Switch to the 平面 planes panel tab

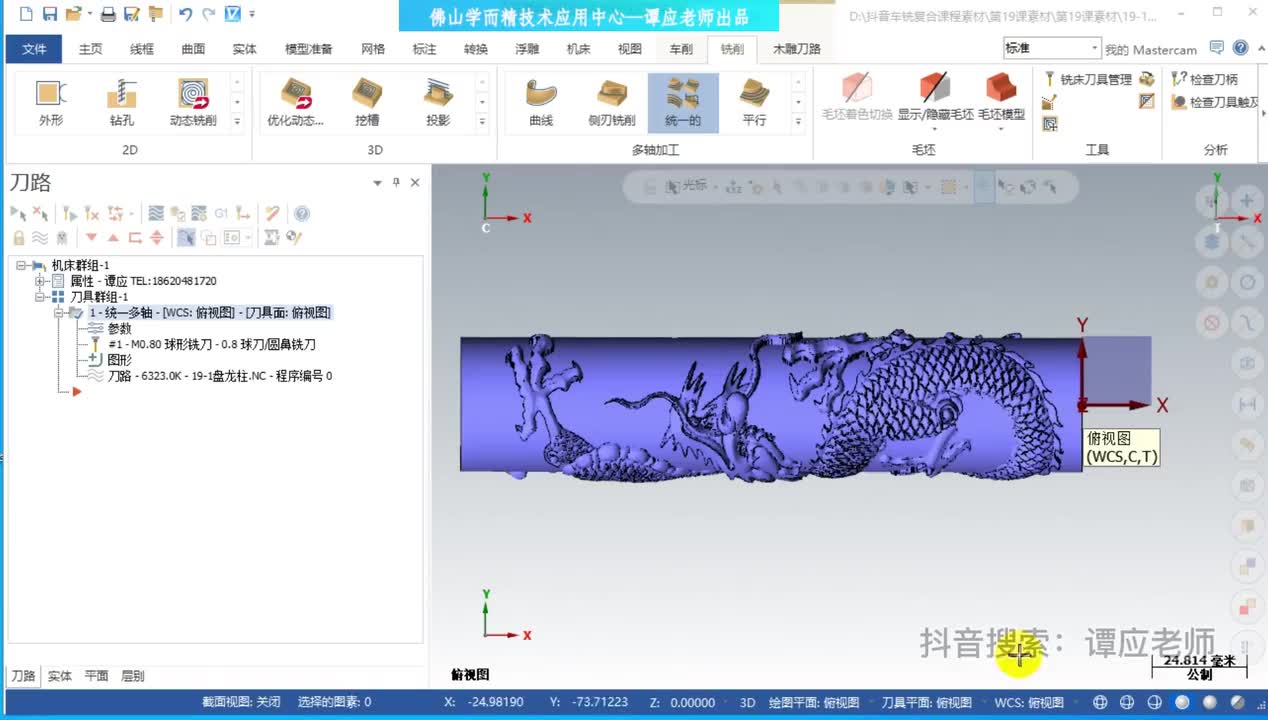tap(96, 676)
